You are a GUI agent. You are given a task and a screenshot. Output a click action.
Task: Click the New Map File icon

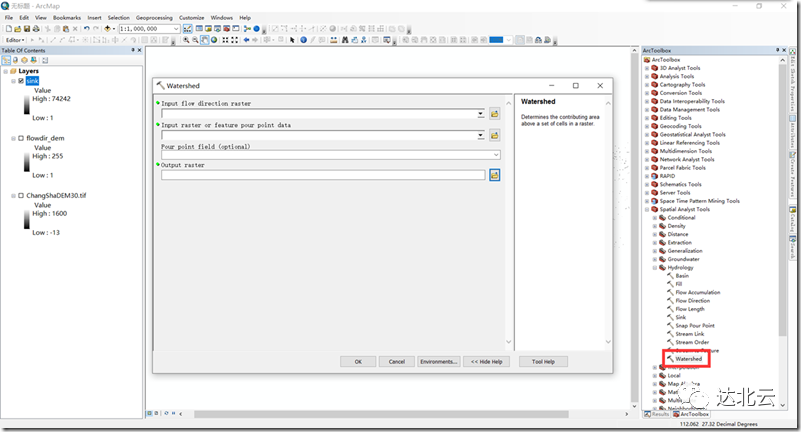coord(9,29)
